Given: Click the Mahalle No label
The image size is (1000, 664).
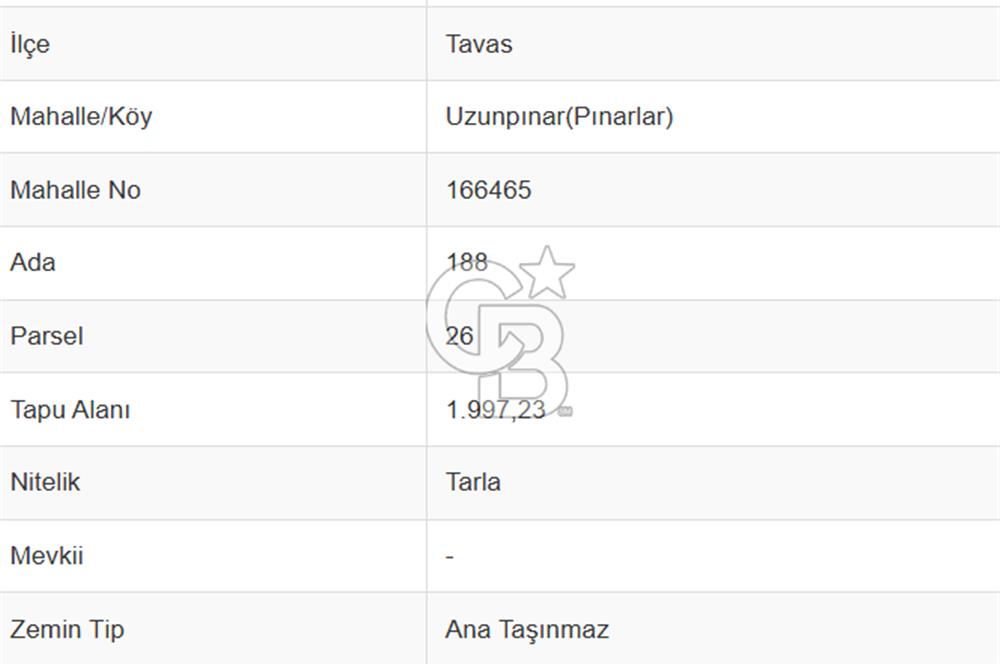Looking at the screenshot, I should (x=75, y=190).
